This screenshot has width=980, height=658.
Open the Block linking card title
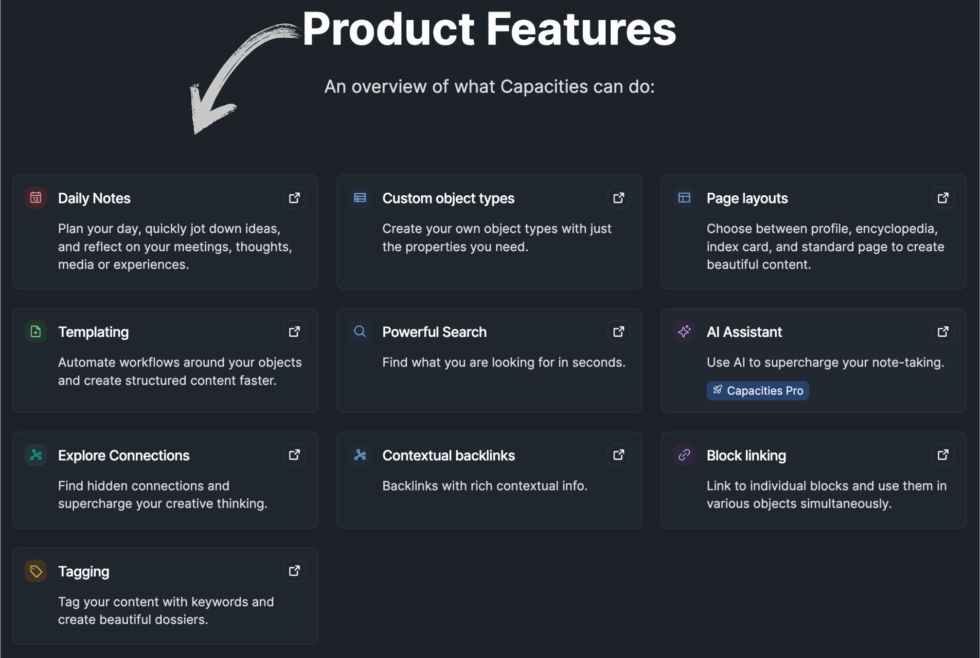click(x=746, y=455)
